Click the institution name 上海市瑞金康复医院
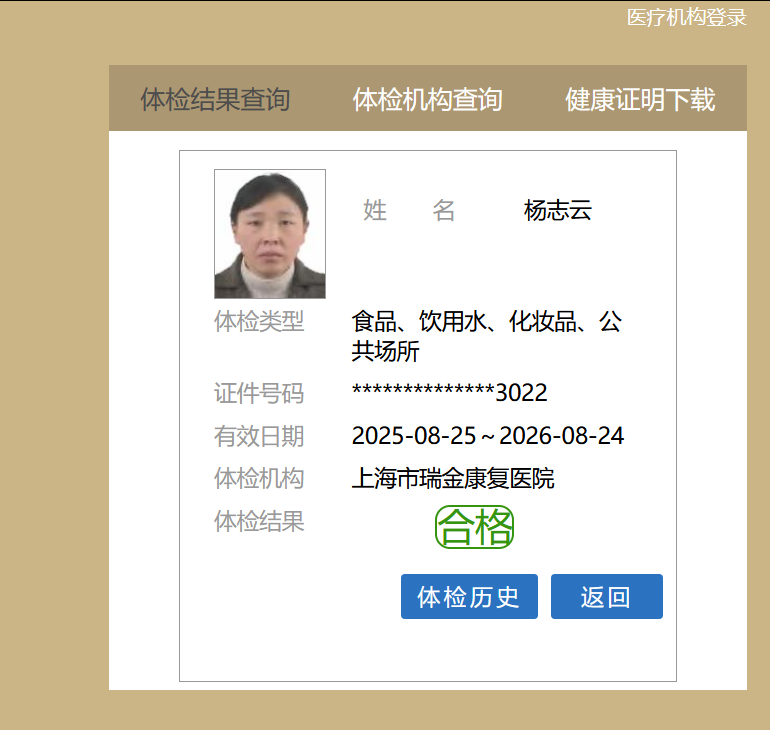The width and height of the screenshot is (770, 730). [453, 478]
